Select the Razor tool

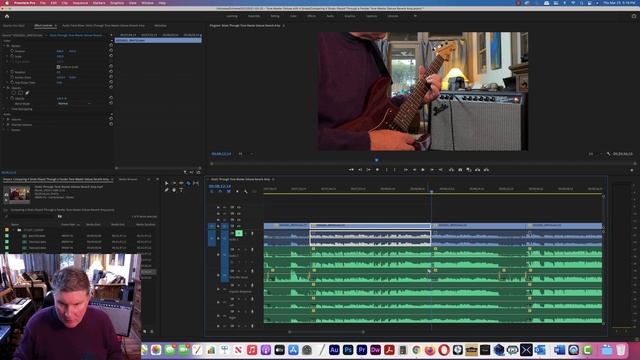click(189, 184)
